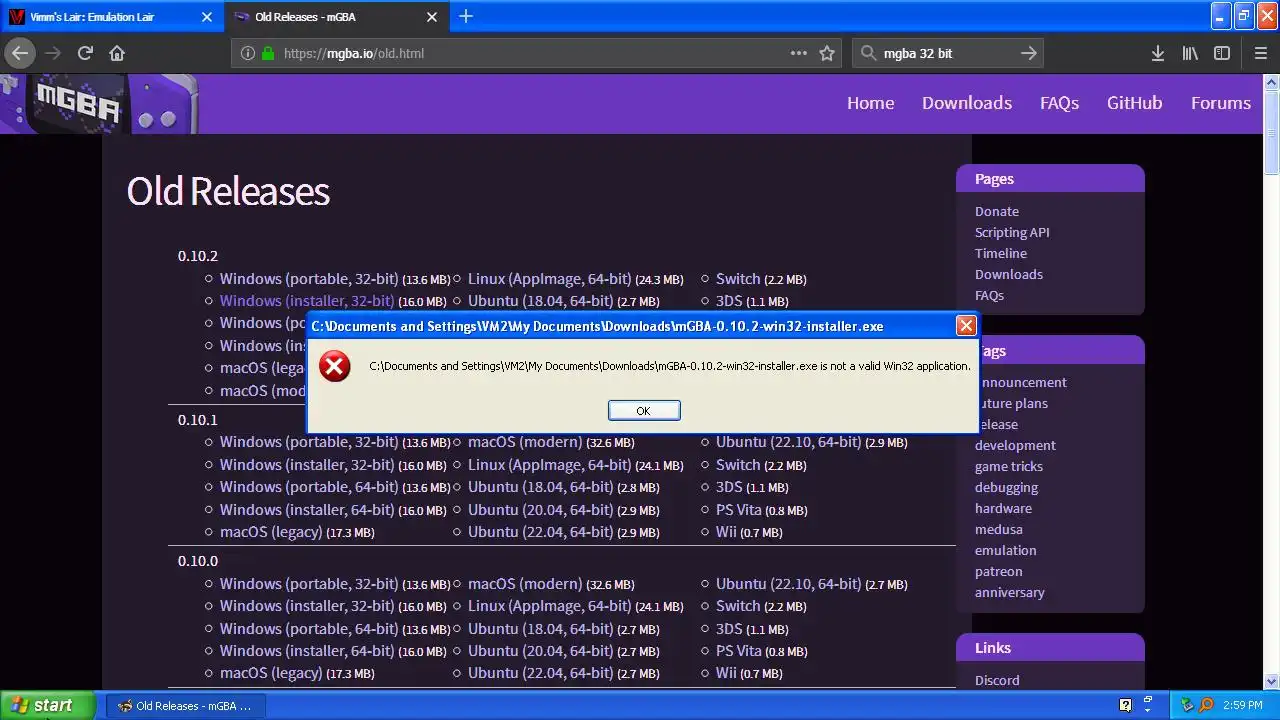
Task: Switch to Vimm's Lair: Emulation Lair tab
Action: [x=112, y=17]
